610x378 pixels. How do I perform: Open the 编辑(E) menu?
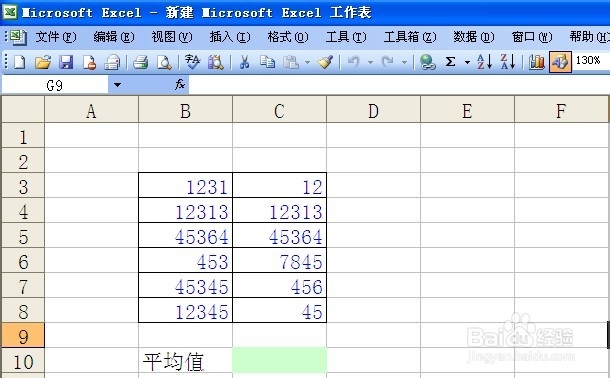[114, 37]
